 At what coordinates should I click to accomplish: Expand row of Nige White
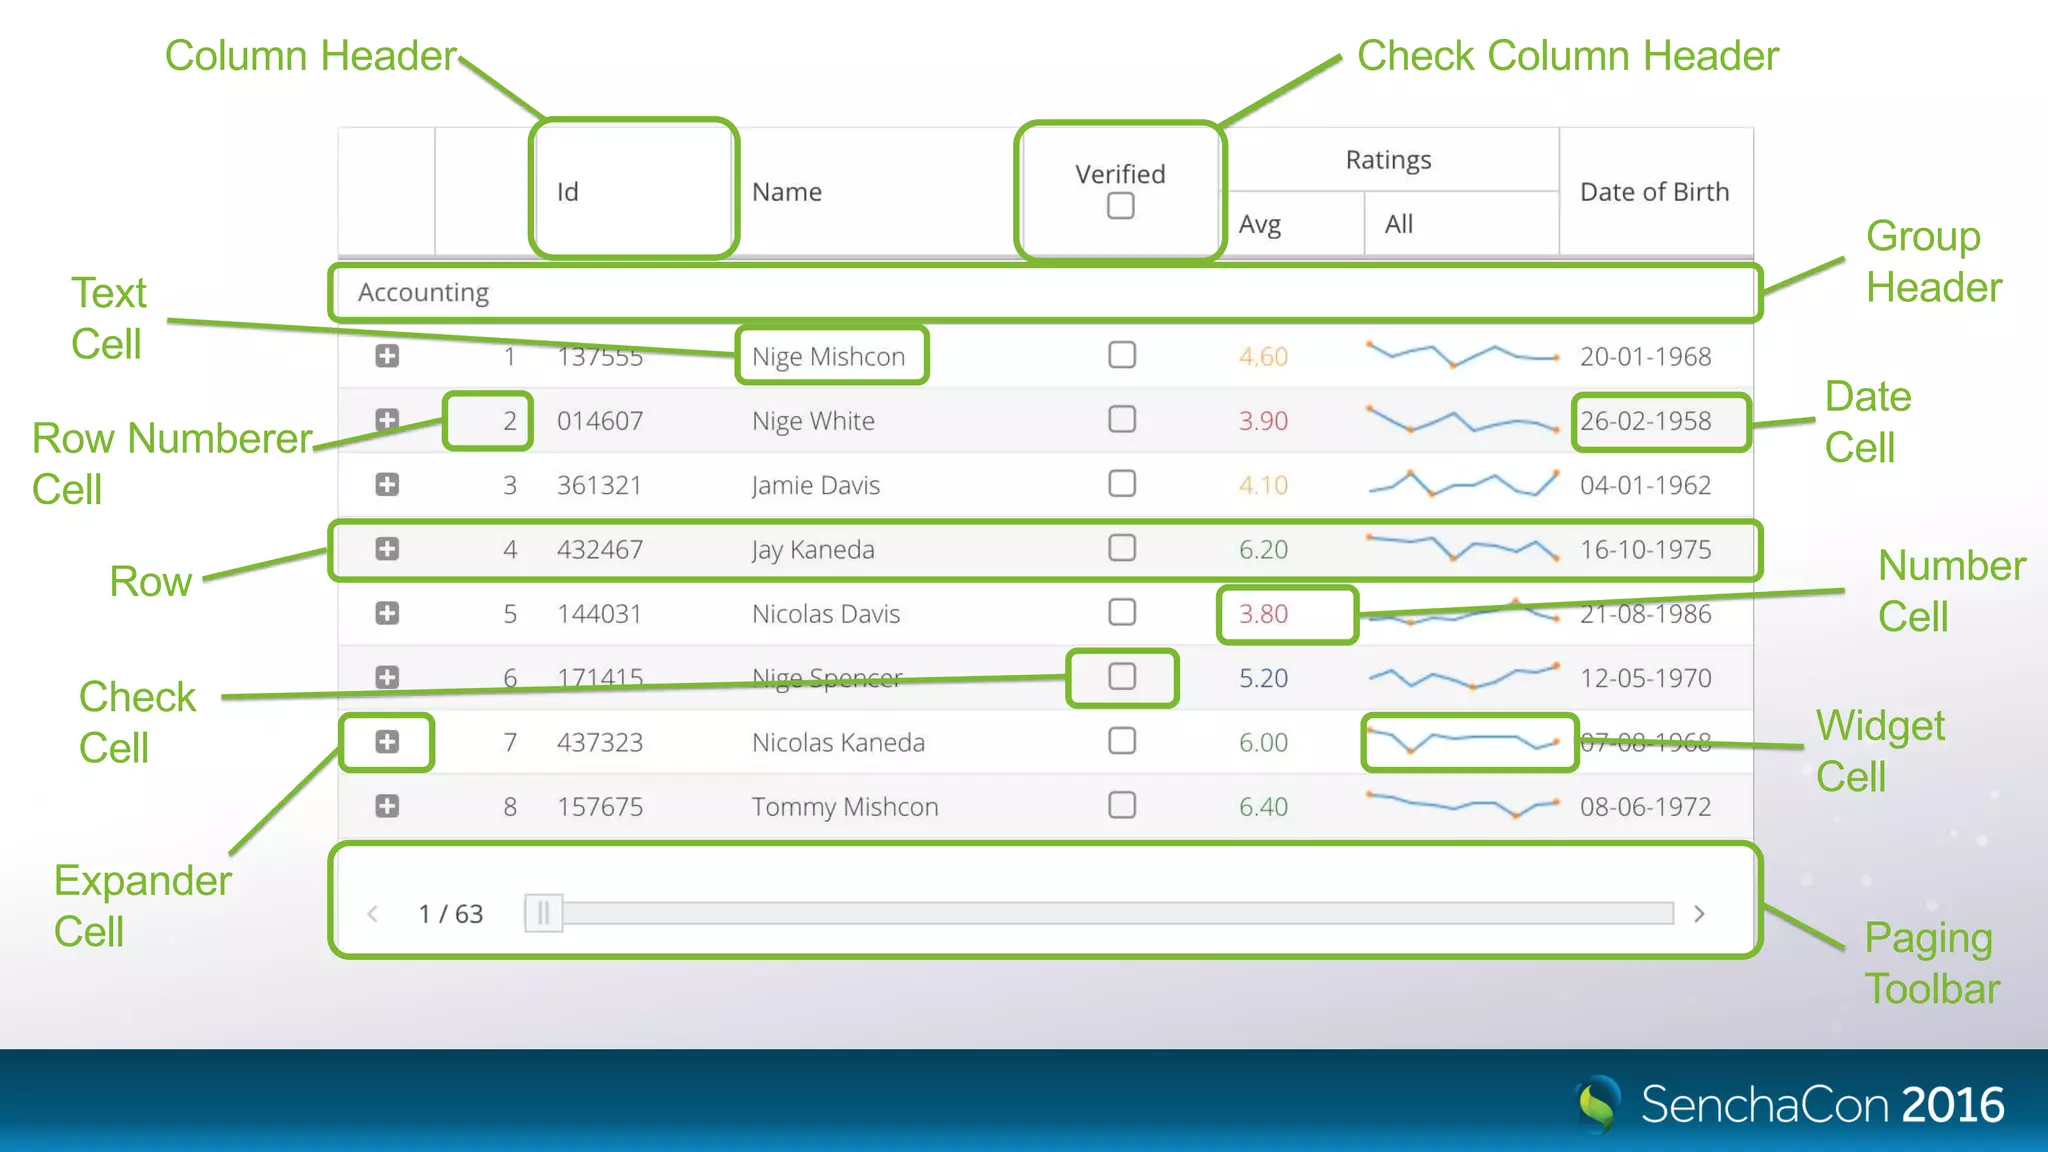pyautogui.click(x=387, y=420)
